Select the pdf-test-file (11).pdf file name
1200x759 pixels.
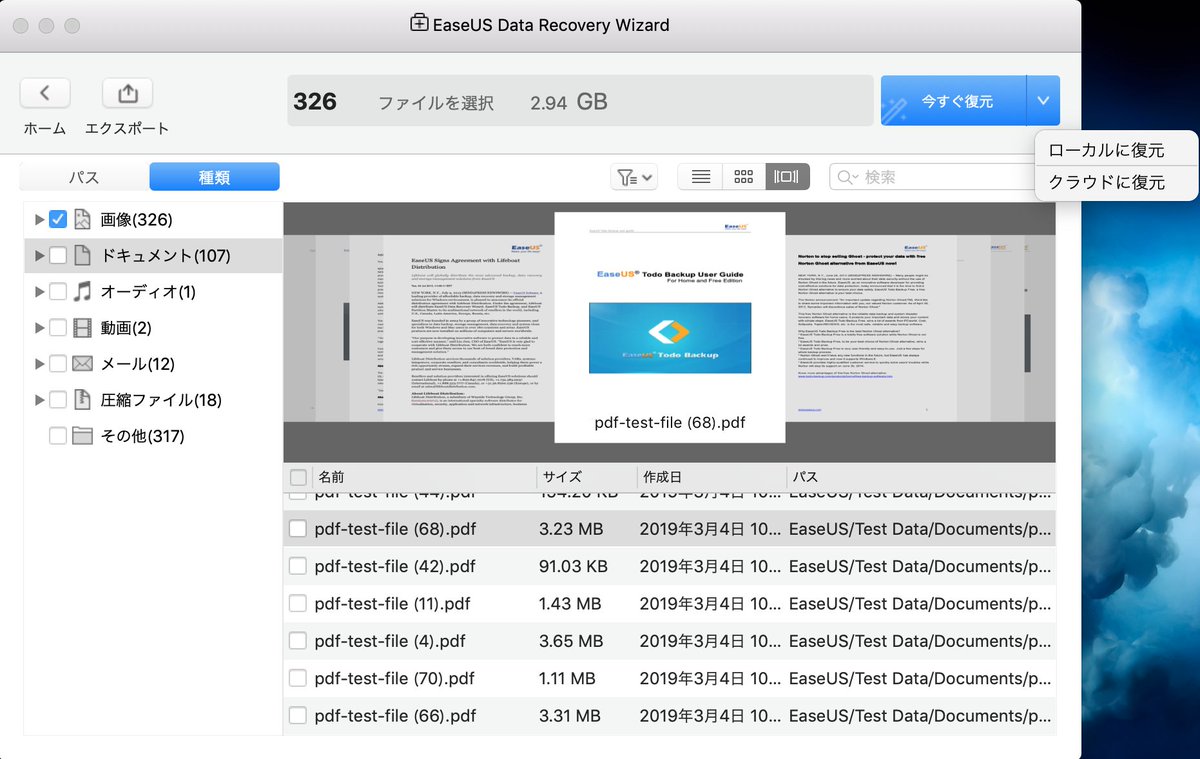(392, 603)
